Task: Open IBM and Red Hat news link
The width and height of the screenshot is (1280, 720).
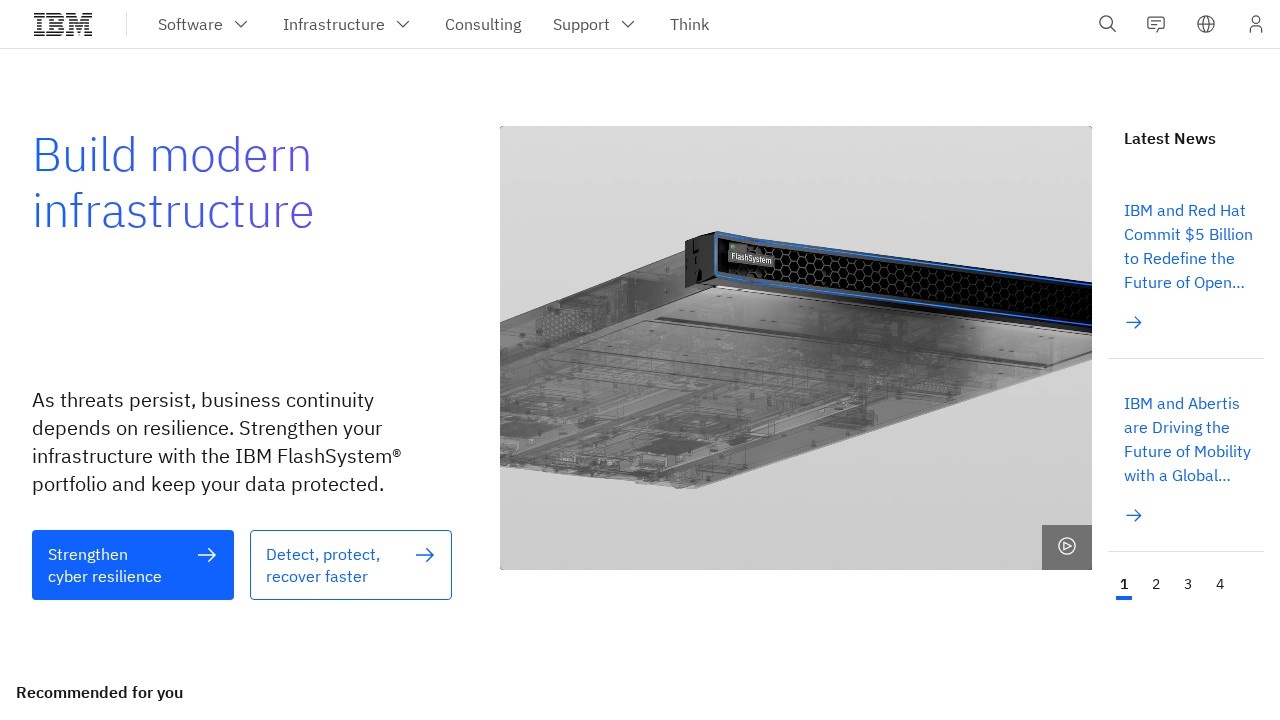Action: pyautogui.click(x=1188, y=246)
